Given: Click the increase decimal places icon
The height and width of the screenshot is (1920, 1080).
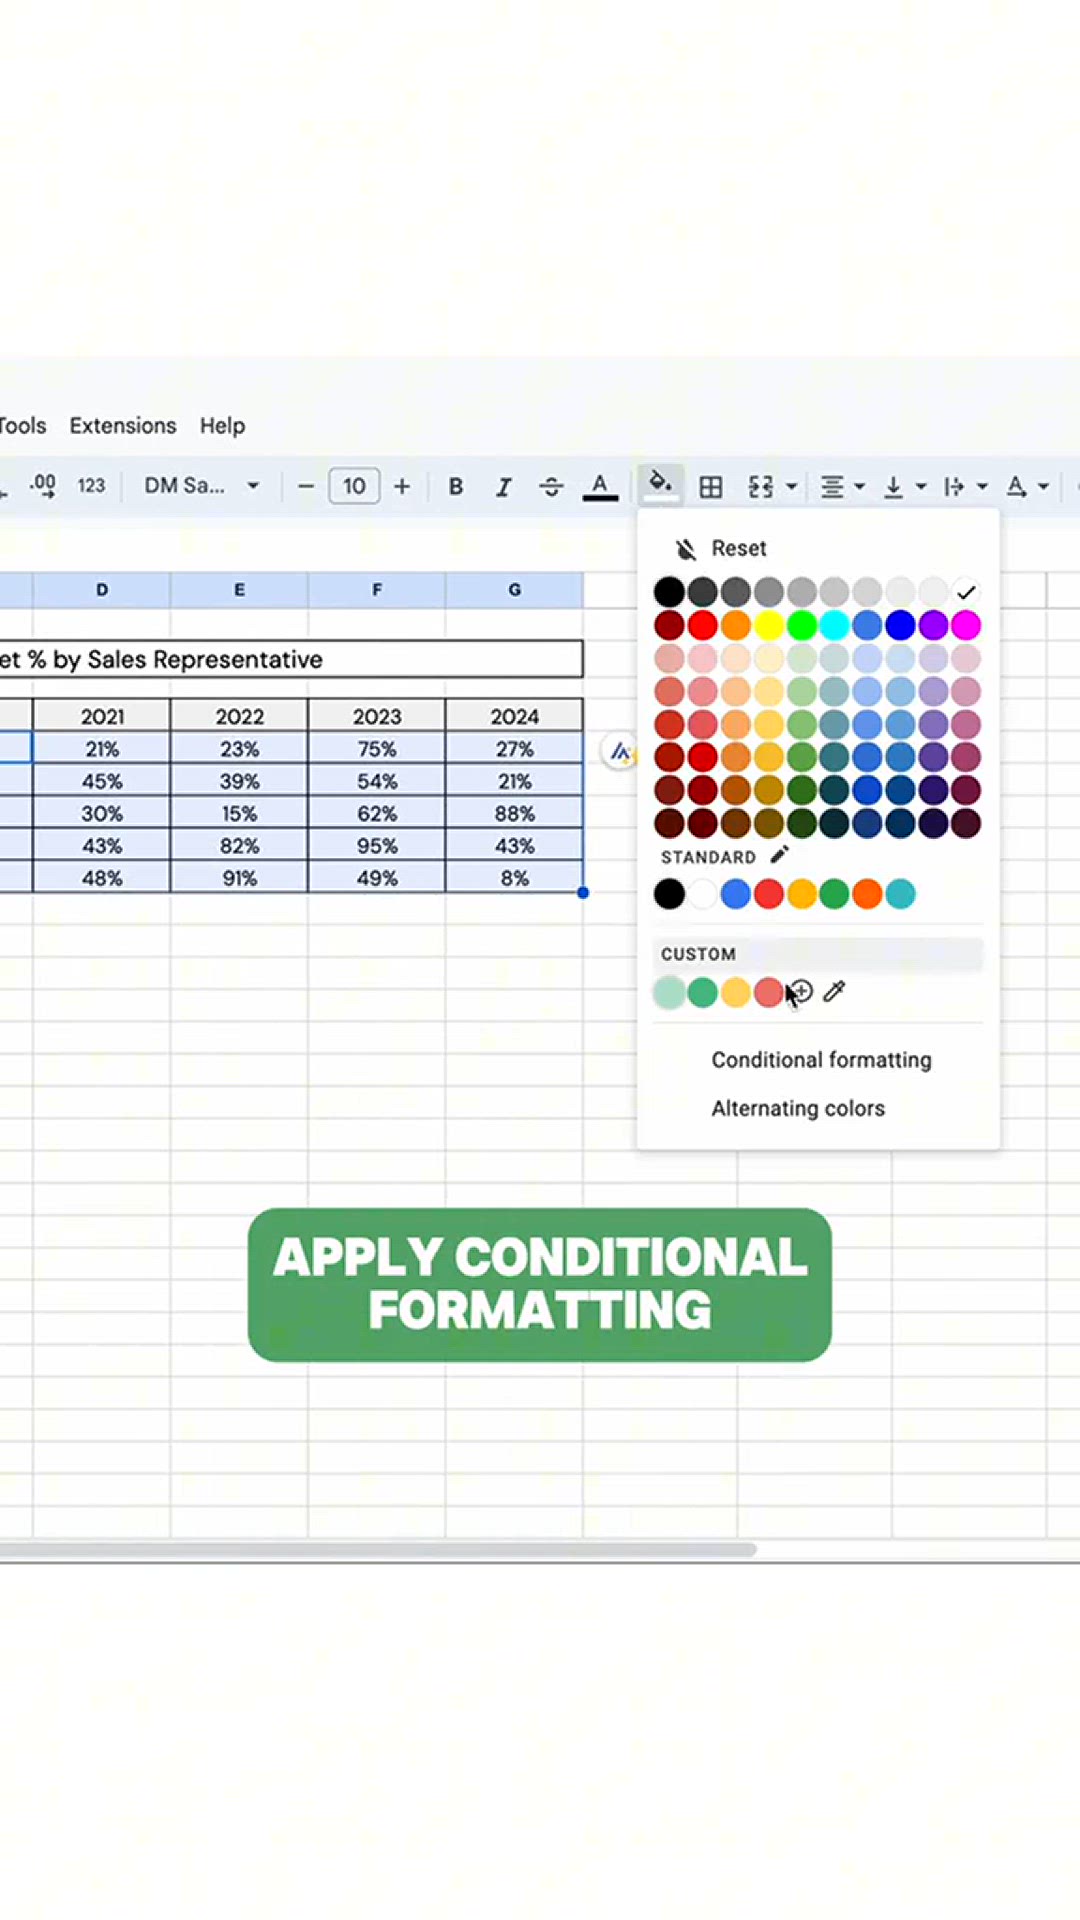Looking at the screenshot, I should pyautogui.click(x=43, y=486).
